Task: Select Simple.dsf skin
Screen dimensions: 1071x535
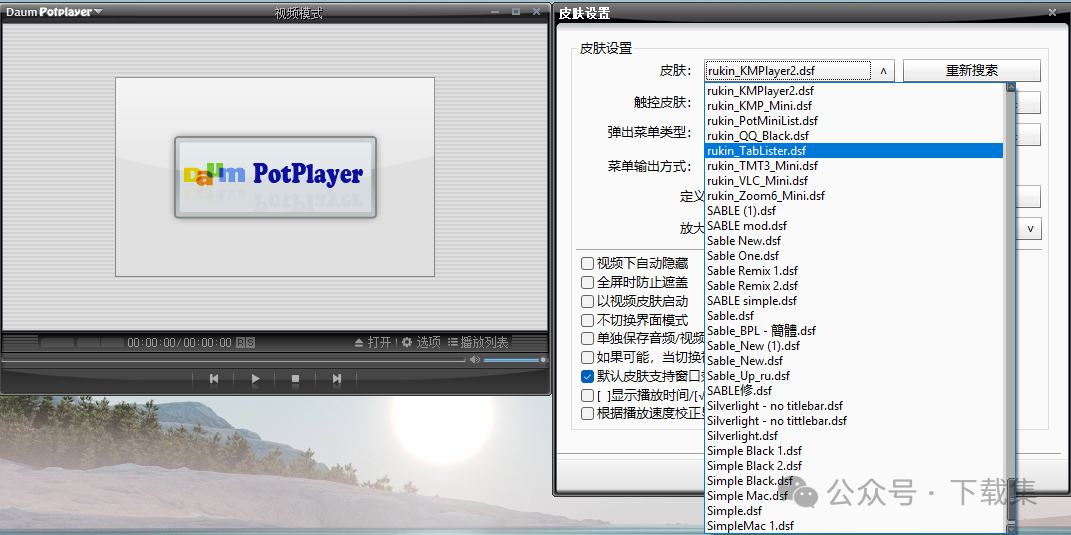Action: tap(854, 511)
